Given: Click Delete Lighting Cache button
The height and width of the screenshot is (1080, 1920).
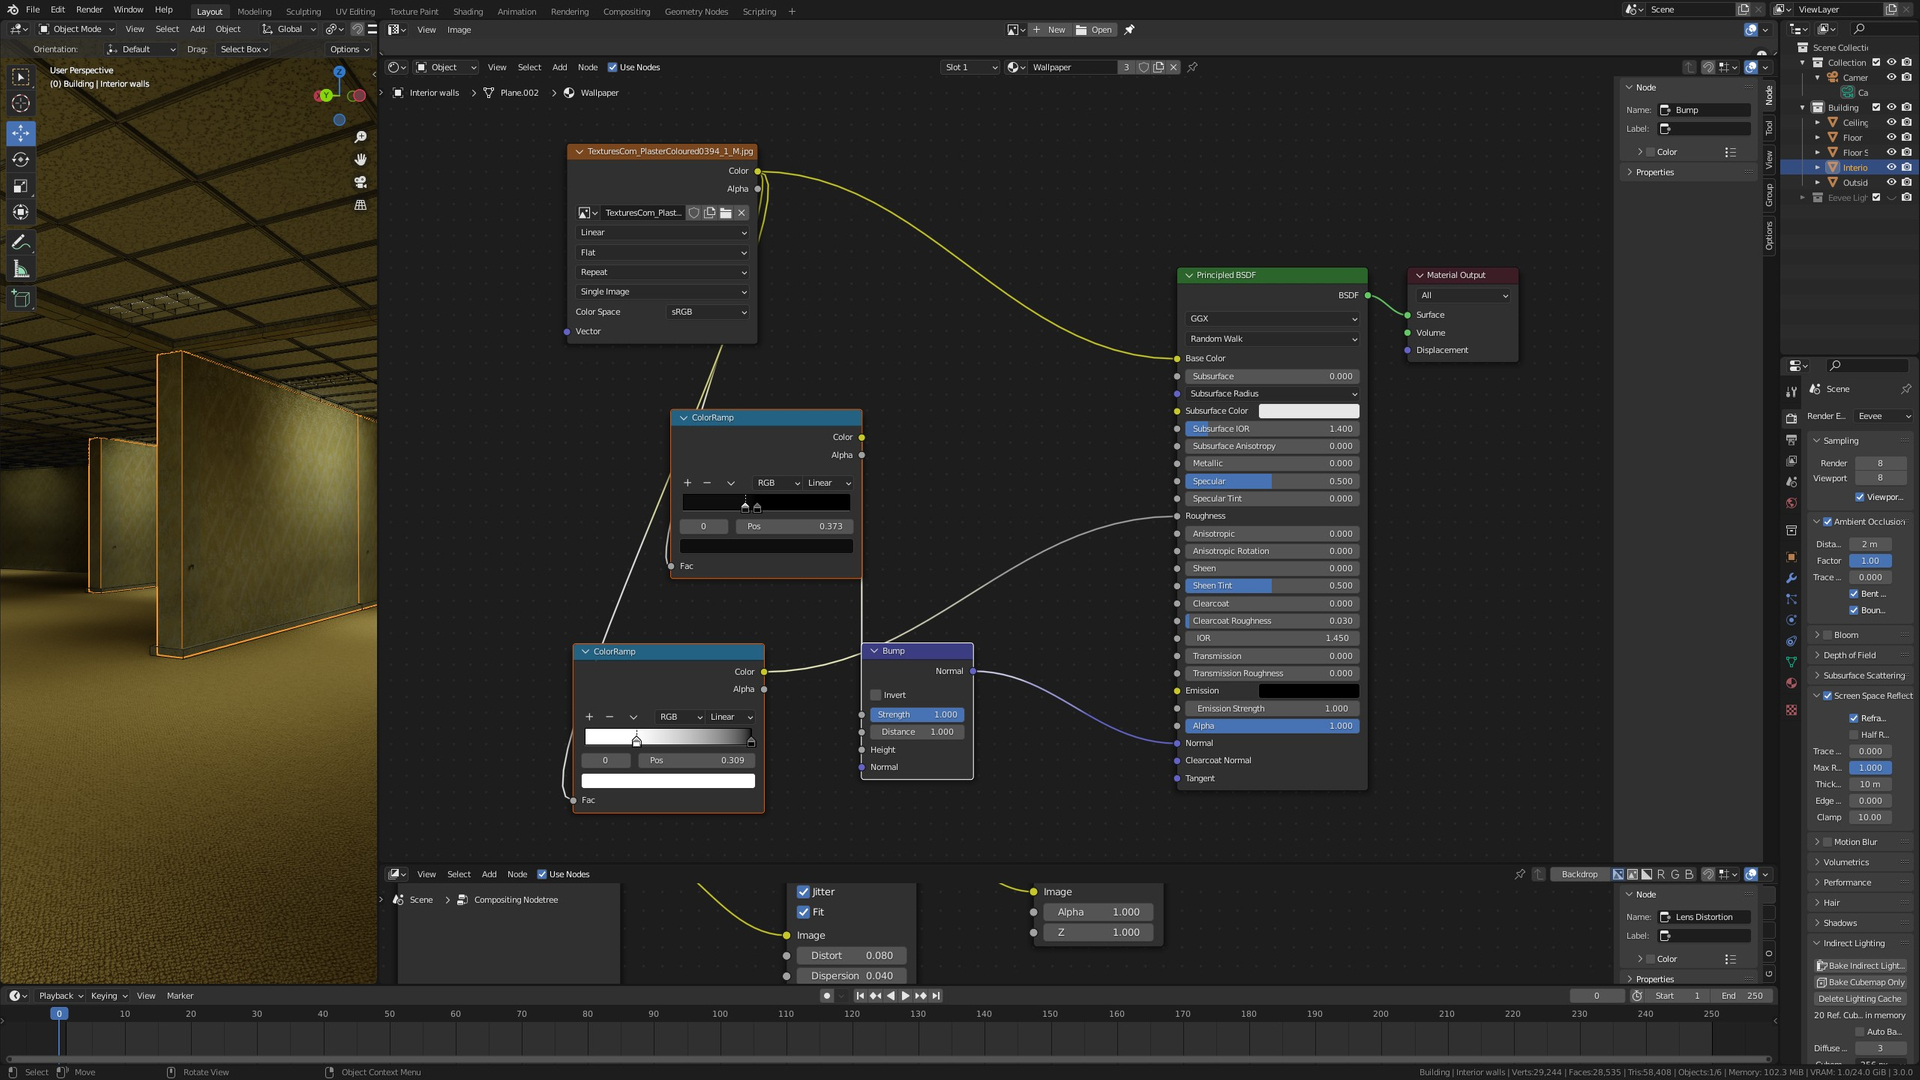Looking at the screenshot, I should pos(1860,999).
